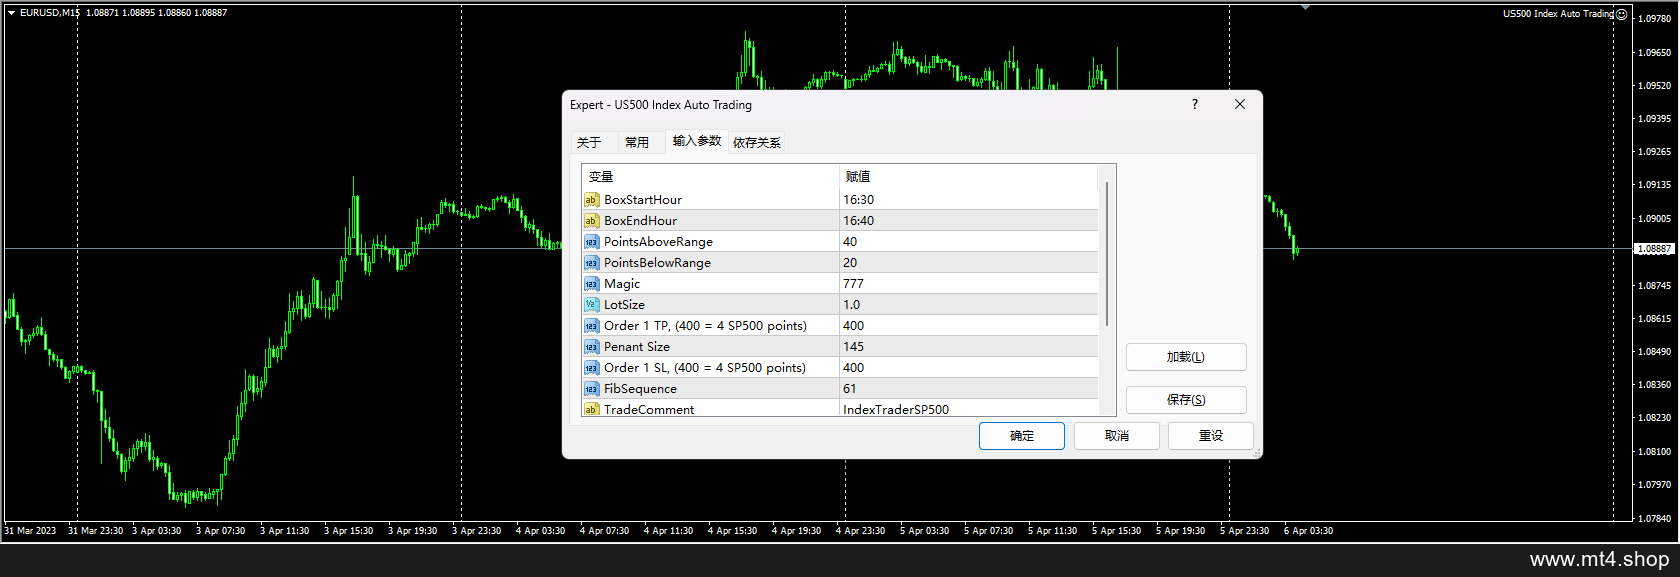Click the Order 1 TP variable name
This screenshot has height=577, width=1680.
click(x=705, y=326)
